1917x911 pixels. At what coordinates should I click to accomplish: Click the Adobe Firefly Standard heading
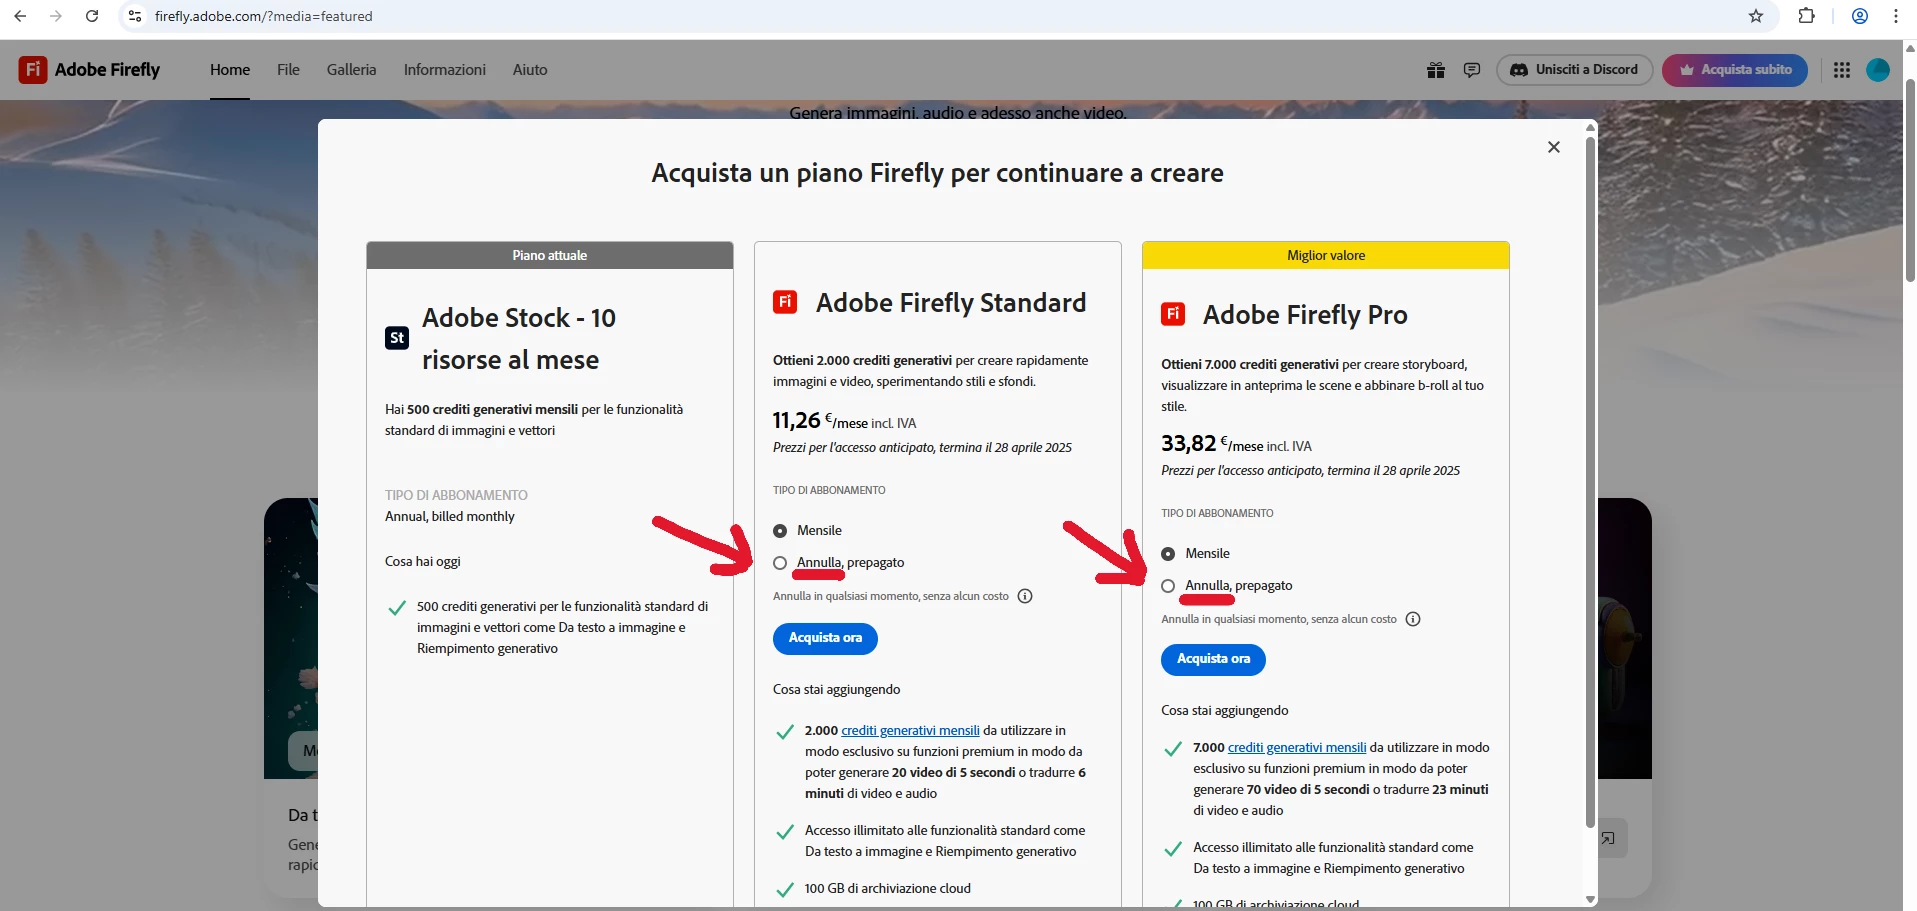coord(951,303)
